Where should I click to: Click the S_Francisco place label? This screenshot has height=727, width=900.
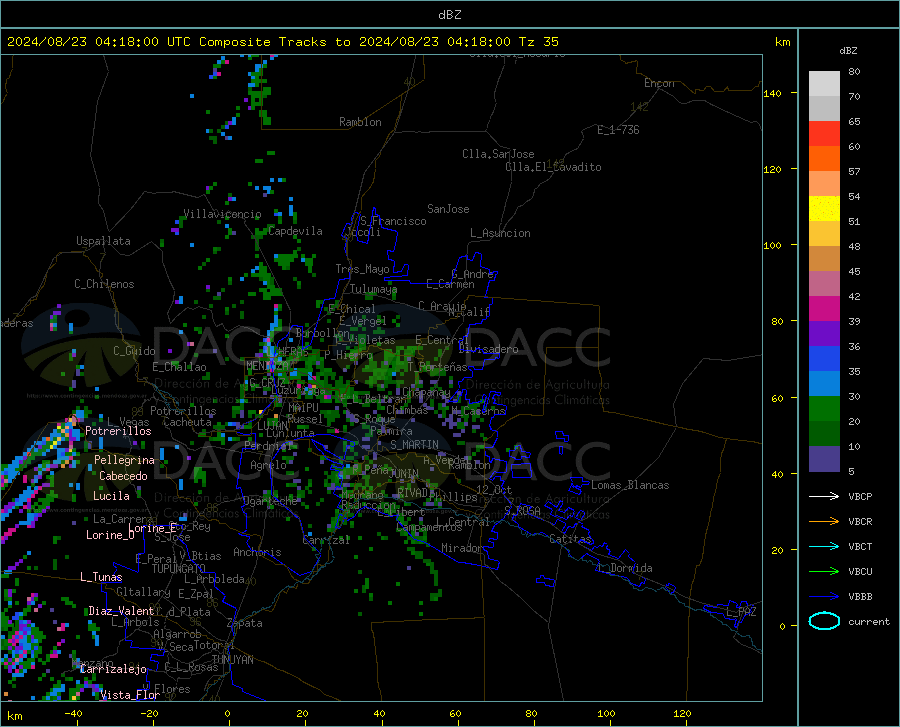(x=393, y=221)
